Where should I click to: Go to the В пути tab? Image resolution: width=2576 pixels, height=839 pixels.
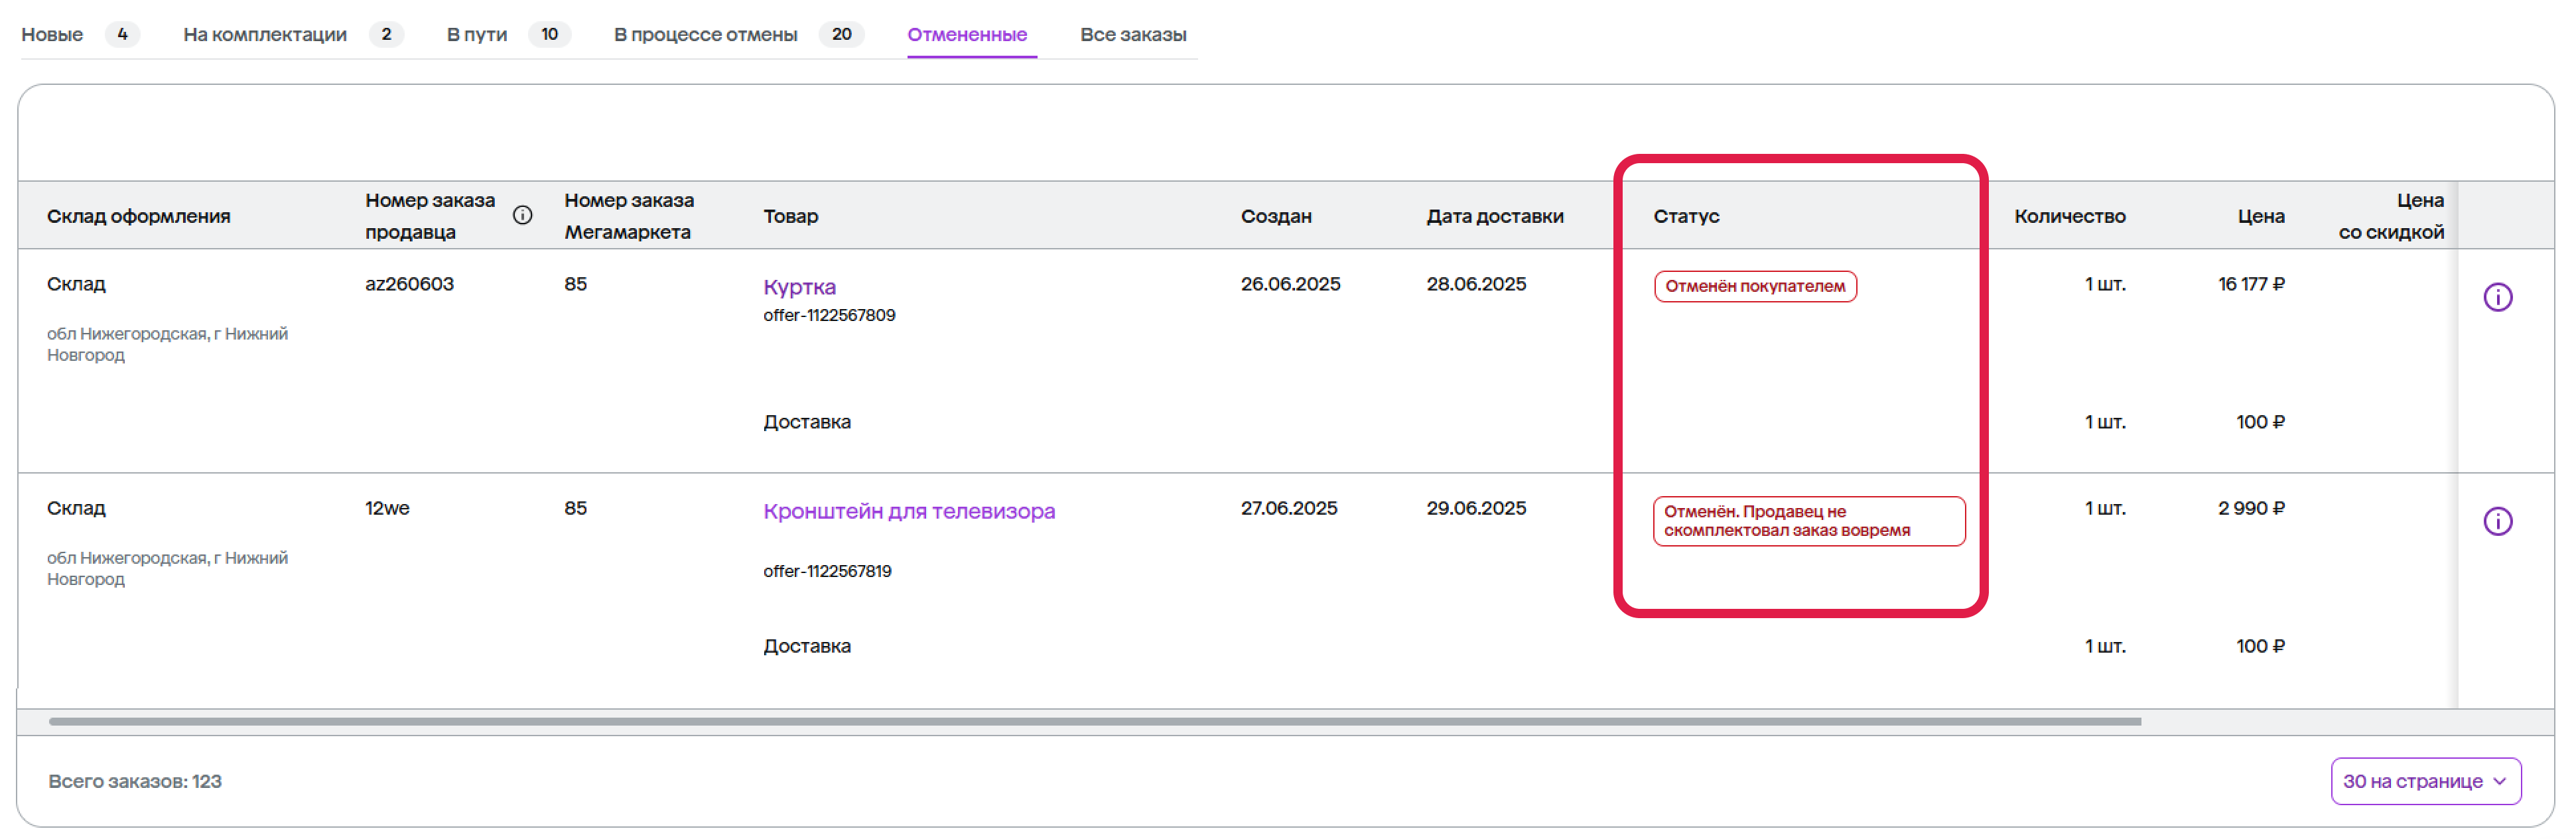477,34
